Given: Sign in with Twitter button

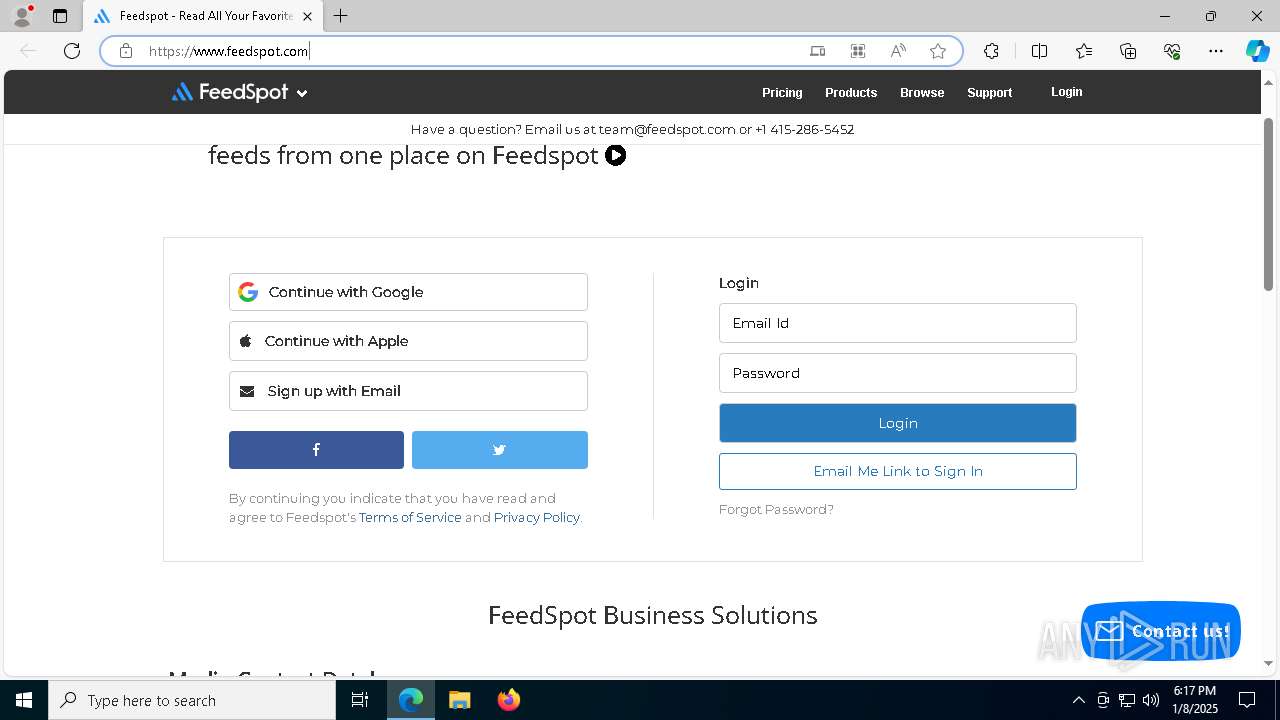Looking at the screenshot, I should [500, 450].
